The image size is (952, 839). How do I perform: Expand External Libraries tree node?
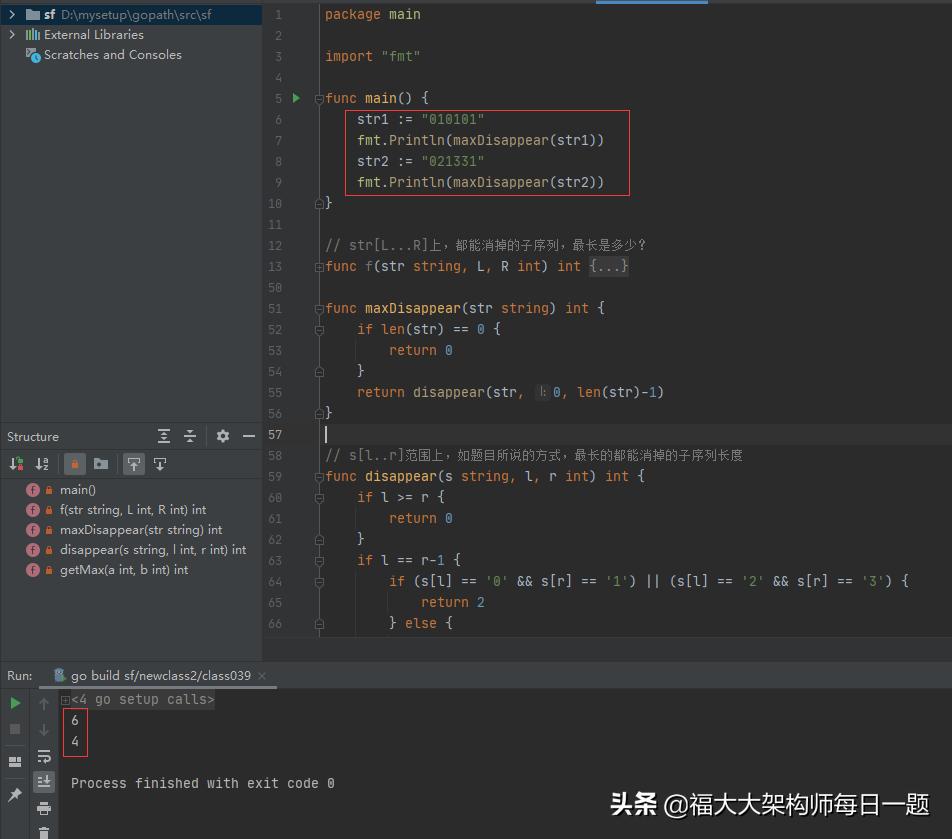coord(11,34)
